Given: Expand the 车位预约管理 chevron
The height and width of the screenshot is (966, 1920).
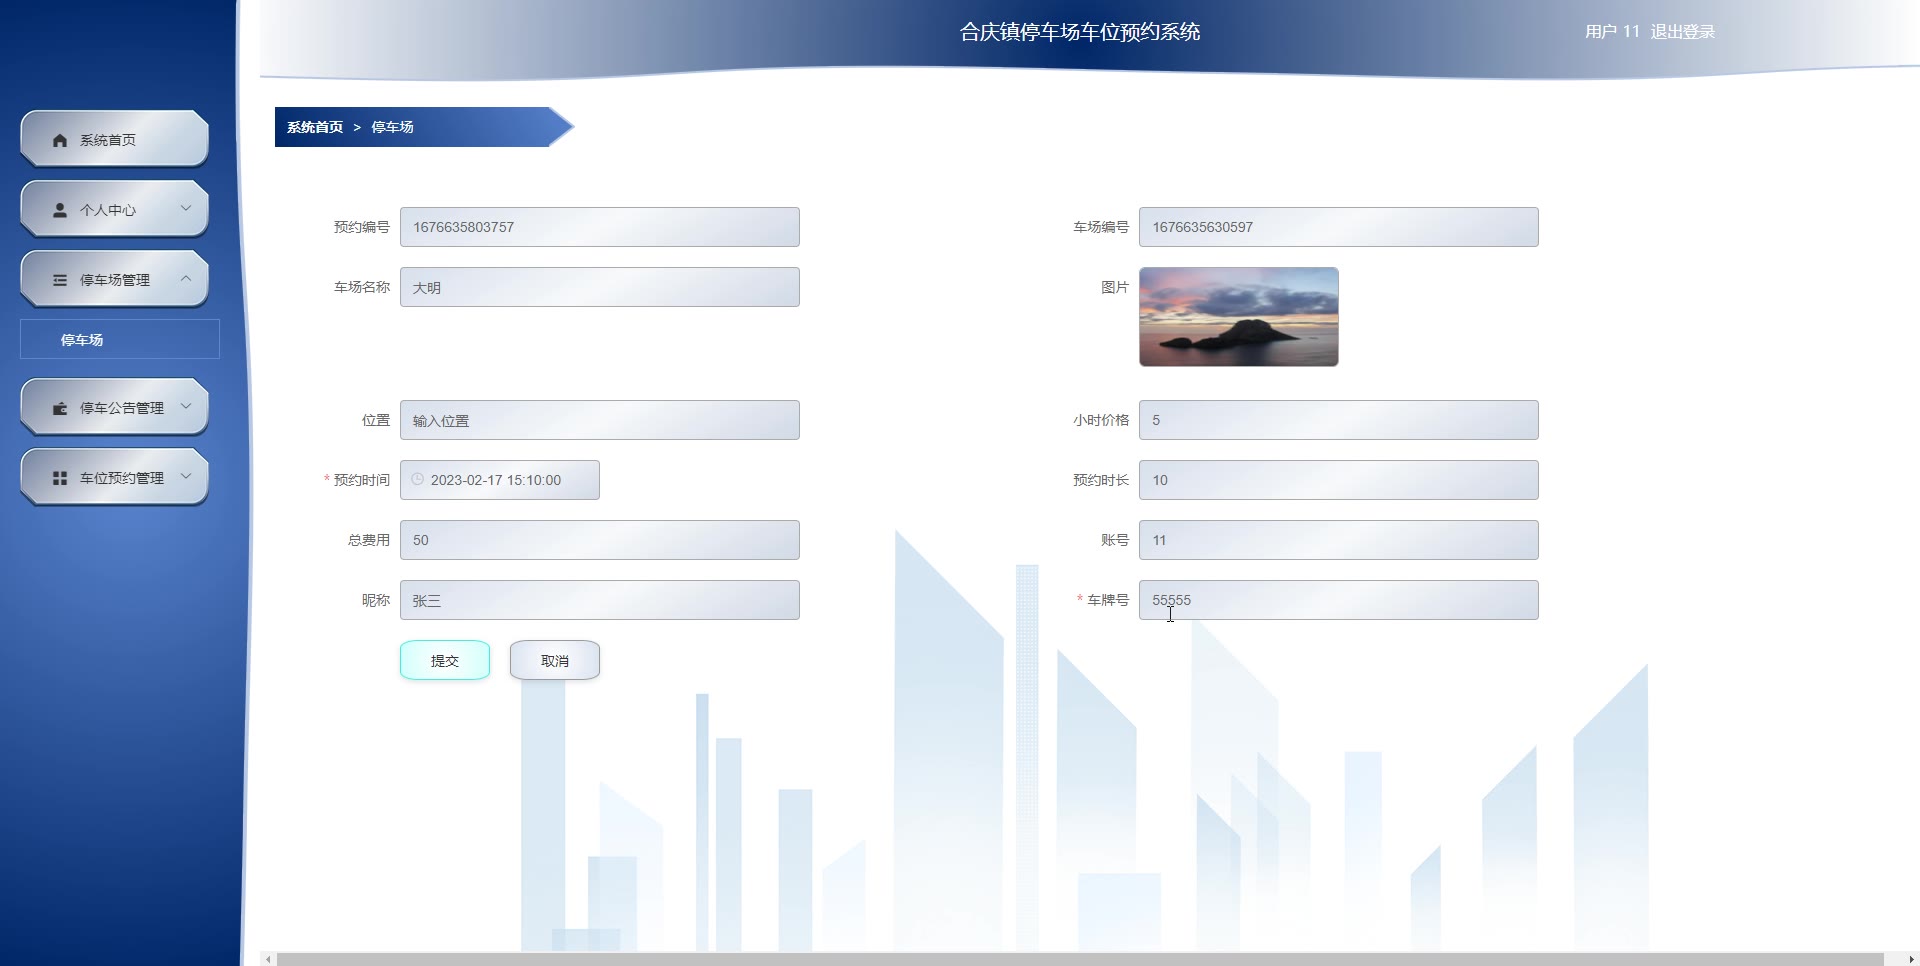Looking at the screenshot, I should [186, 476].
